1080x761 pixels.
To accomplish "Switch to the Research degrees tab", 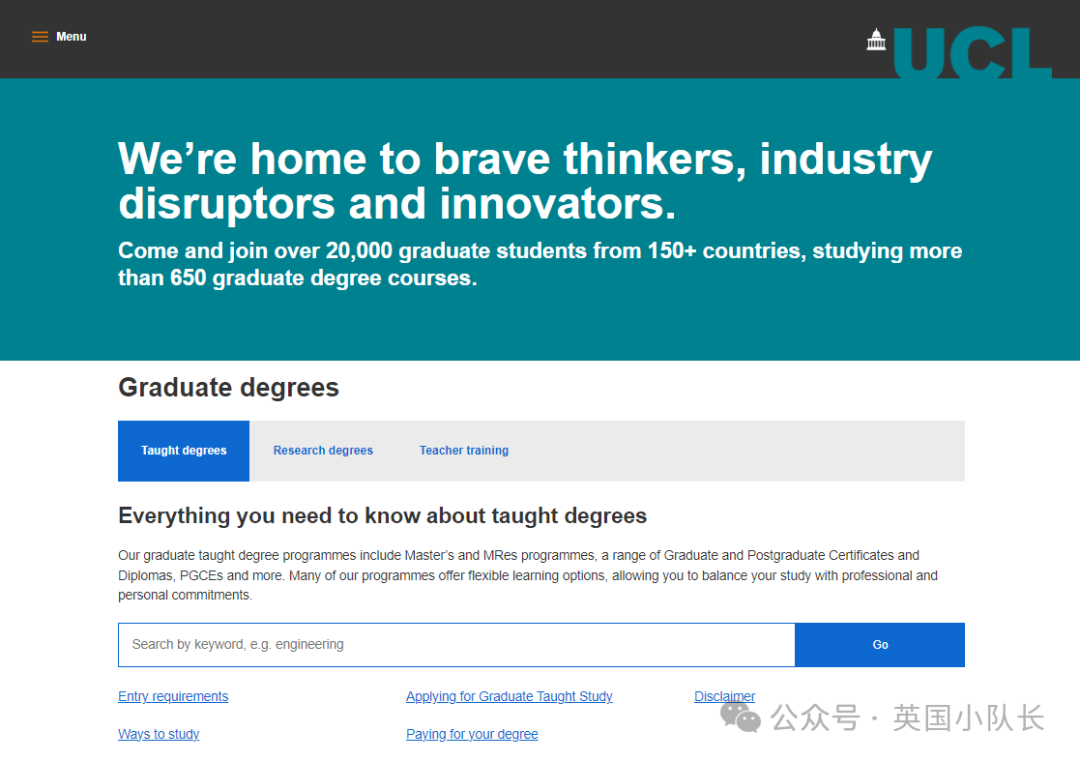I will (323, 450).
